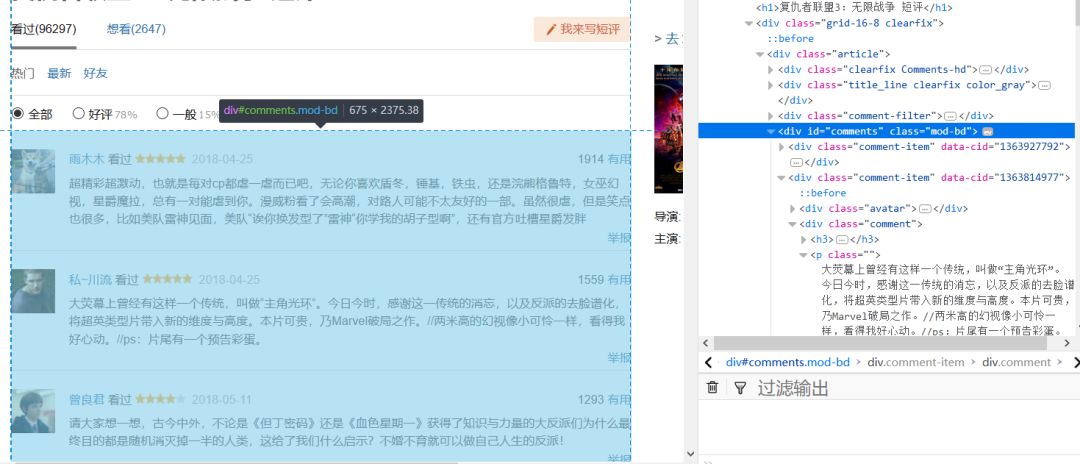Select the 好评 radio button
Image resolution: width=1080 pixels, height=464 pixels.
point(79,114)
